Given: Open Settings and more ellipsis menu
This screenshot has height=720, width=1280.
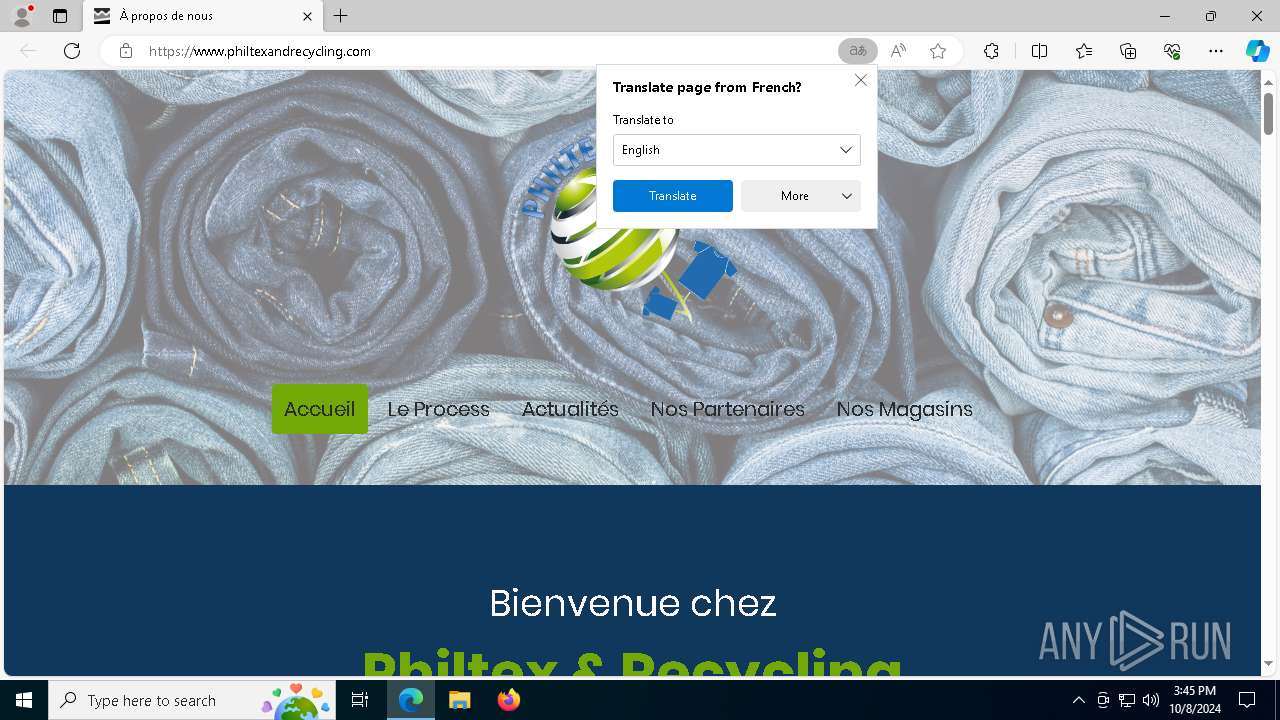Looking at the screenshot, I should pos(1216,51).
